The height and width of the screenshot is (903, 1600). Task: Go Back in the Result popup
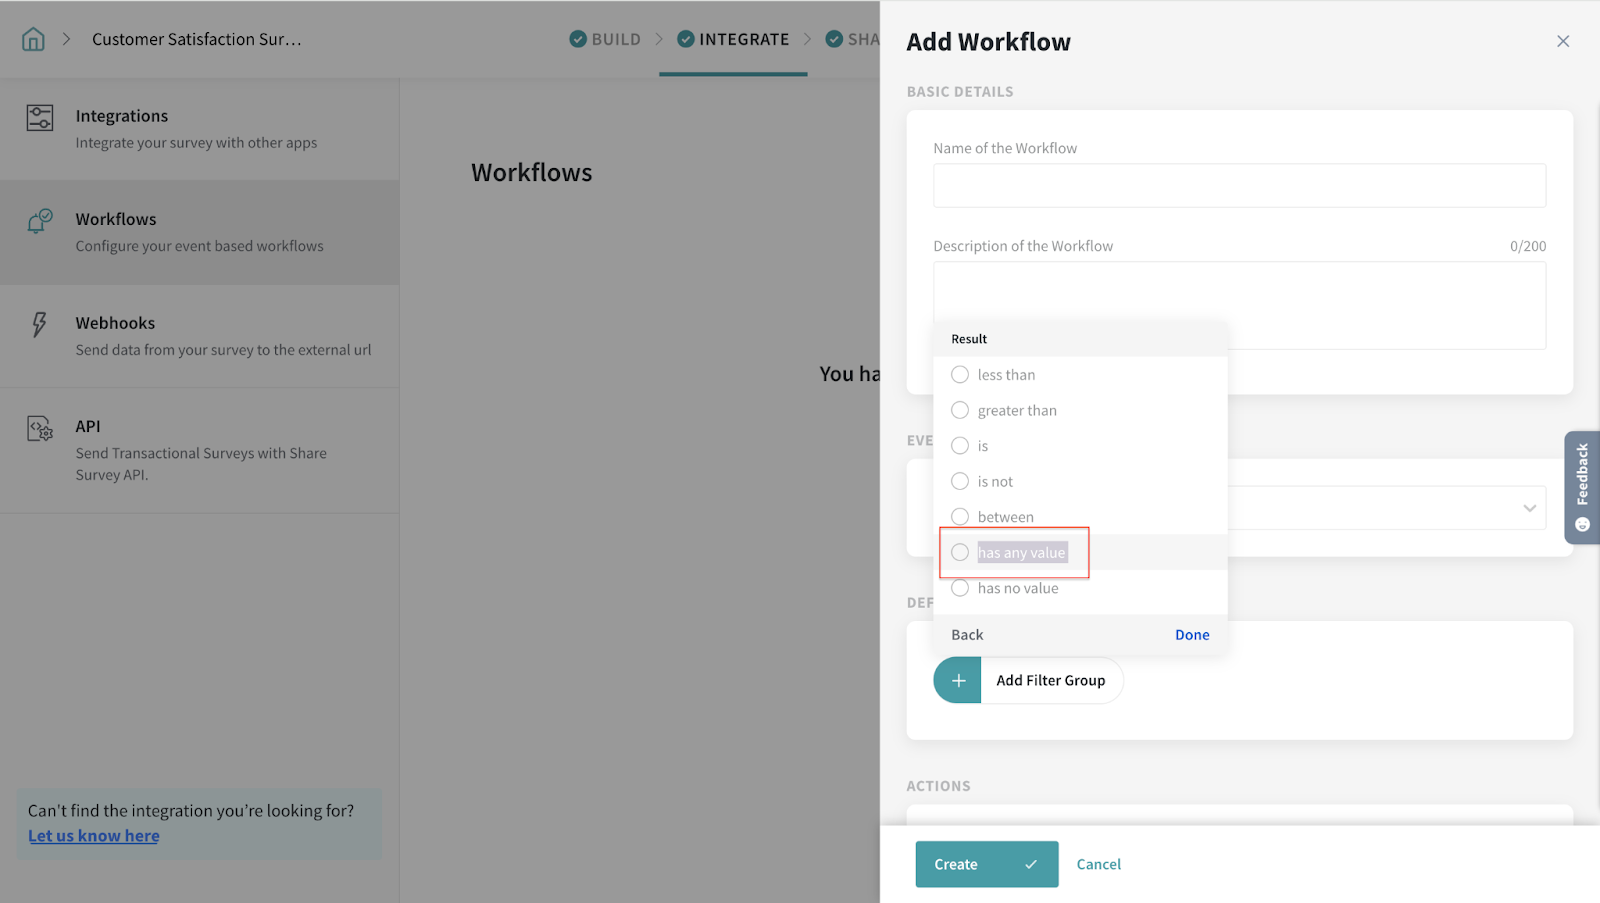[967, 635]
